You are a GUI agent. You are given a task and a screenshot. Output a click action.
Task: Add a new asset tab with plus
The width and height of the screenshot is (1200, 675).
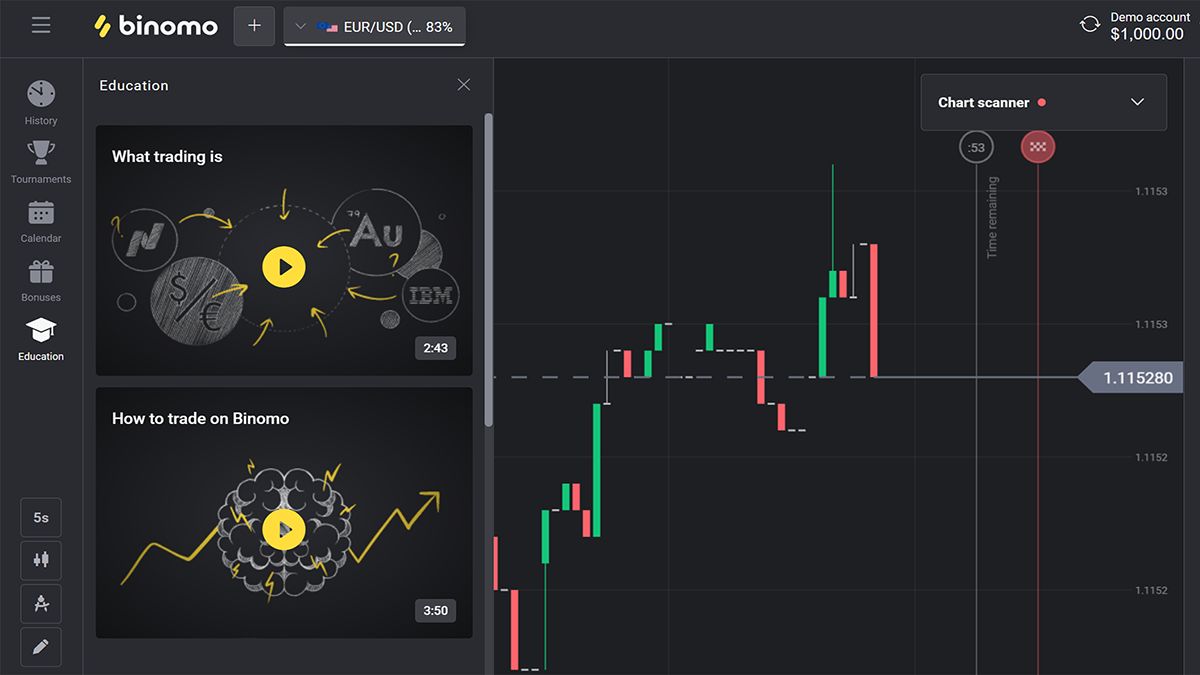[x=254, y=26]
